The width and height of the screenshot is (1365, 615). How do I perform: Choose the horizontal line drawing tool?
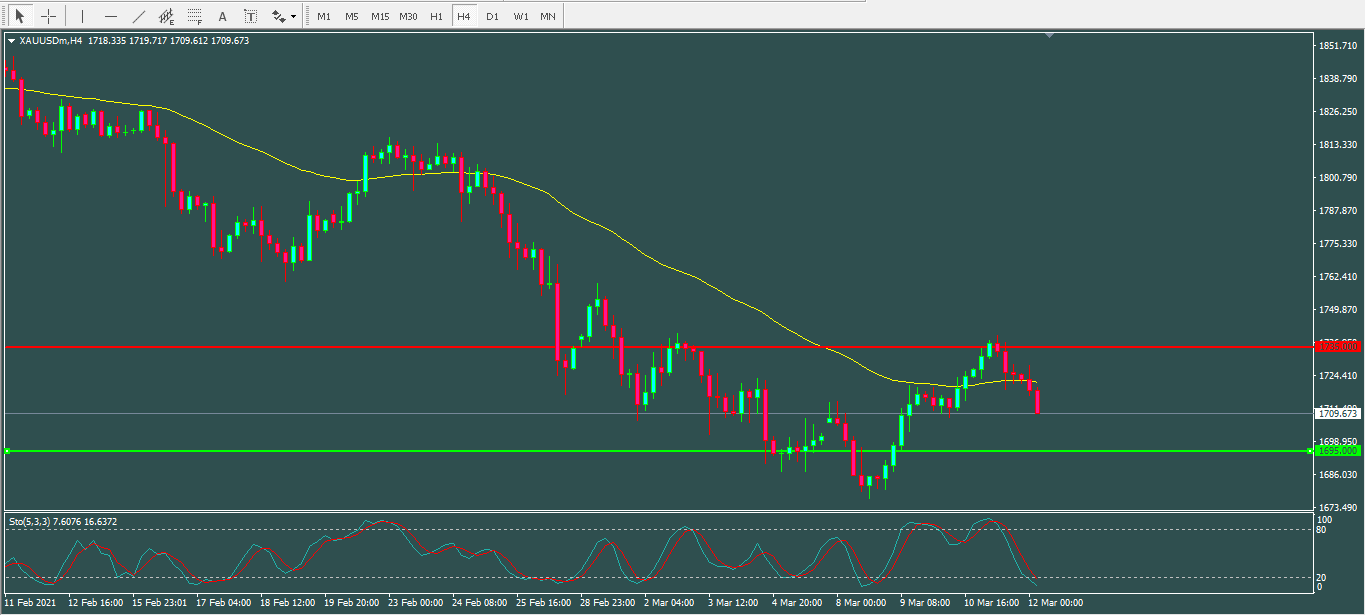point(110,16)
